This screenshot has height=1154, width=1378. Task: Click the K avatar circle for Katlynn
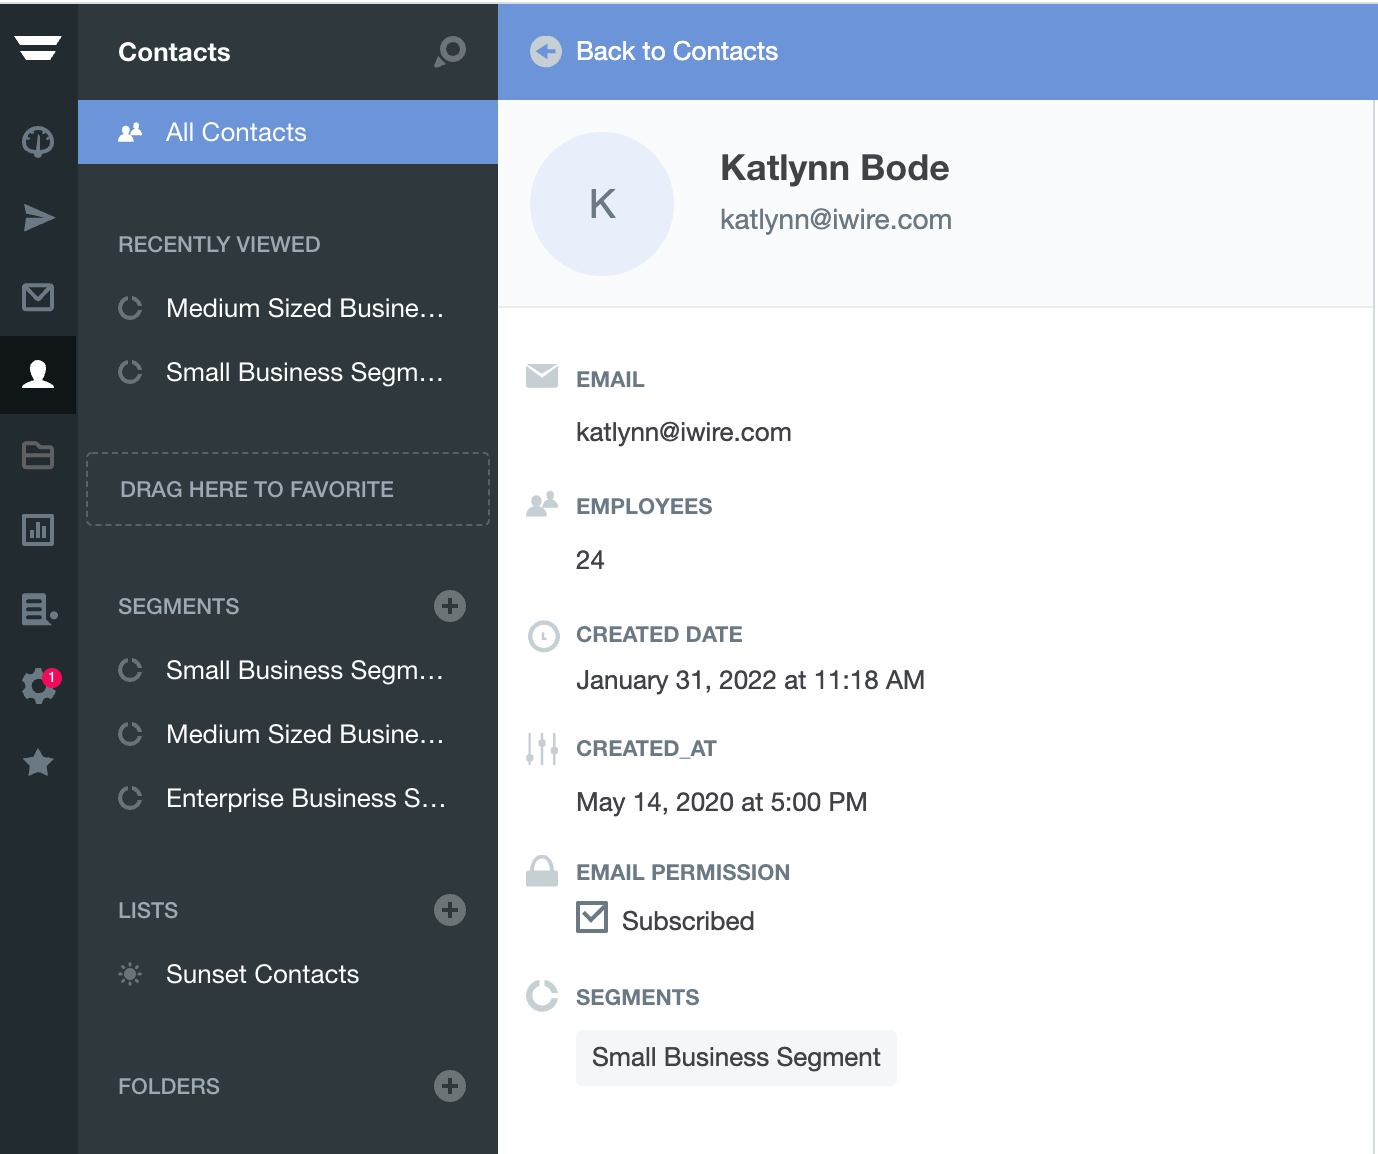[602, 204]
